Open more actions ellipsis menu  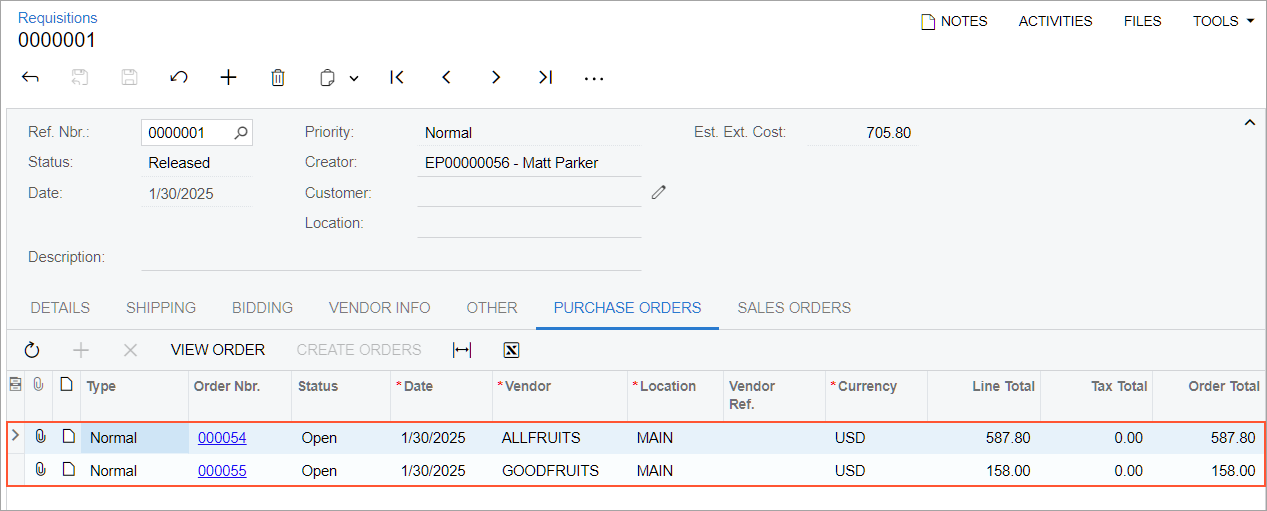(x=594, y=78)
